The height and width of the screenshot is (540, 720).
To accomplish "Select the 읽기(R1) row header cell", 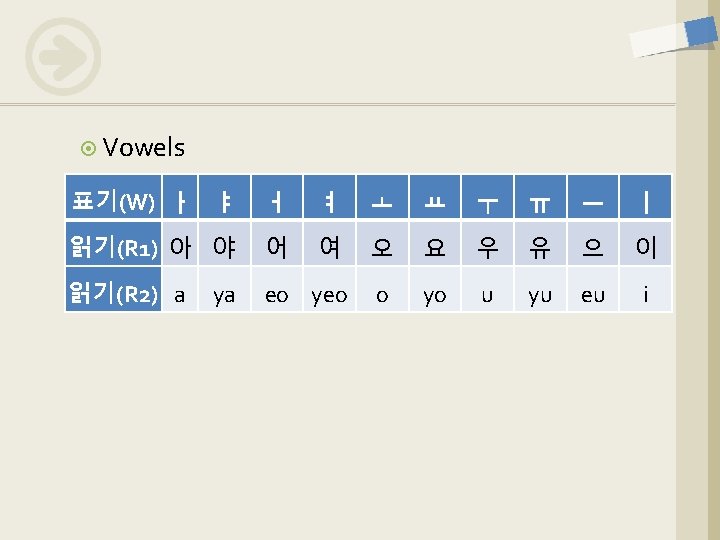I will [x=112, y=246].
